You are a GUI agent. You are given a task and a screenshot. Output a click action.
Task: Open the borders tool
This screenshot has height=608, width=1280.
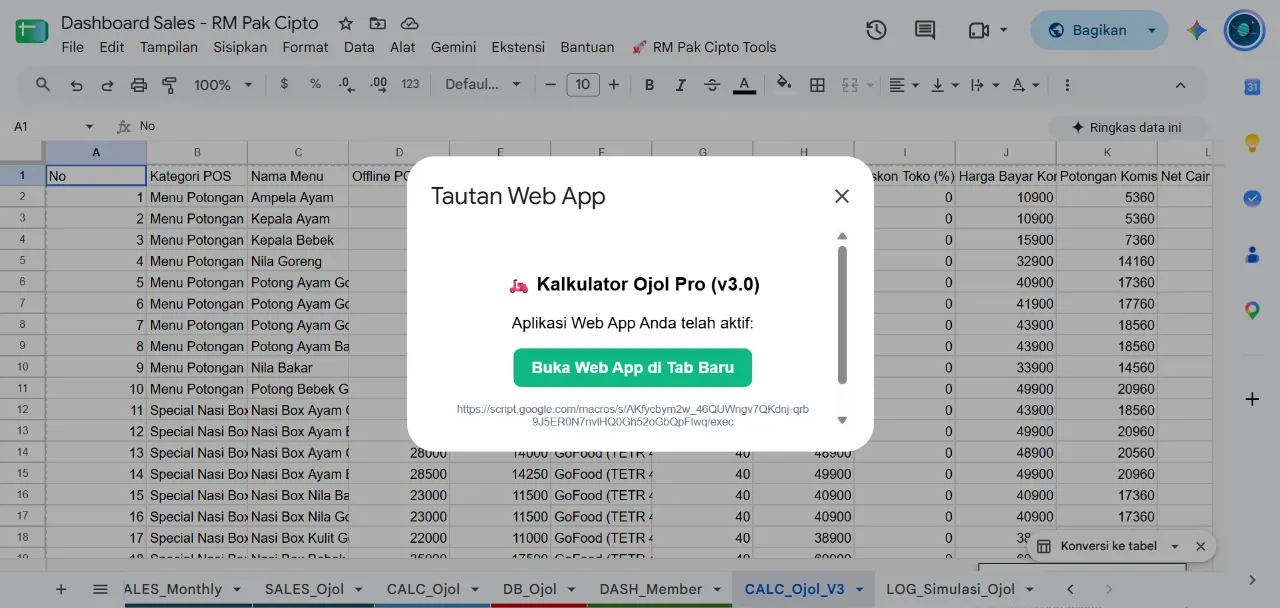(x=817, y=85)
